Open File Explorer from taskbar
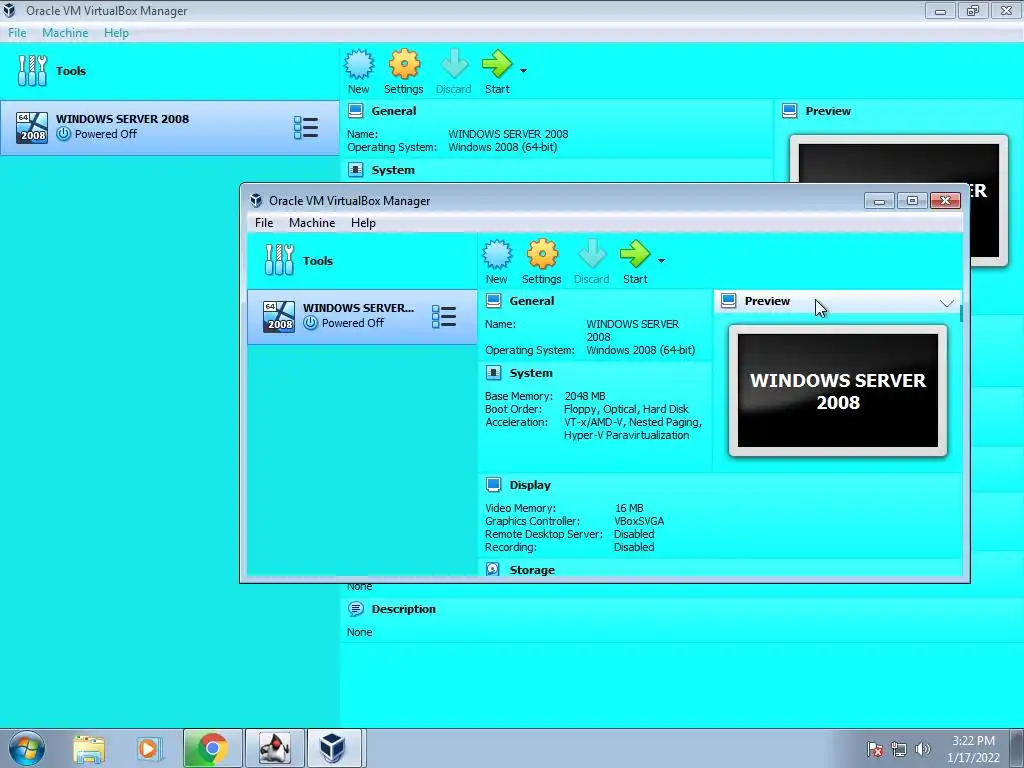Viewport: 1024px width, 768px height. [89, 748]
